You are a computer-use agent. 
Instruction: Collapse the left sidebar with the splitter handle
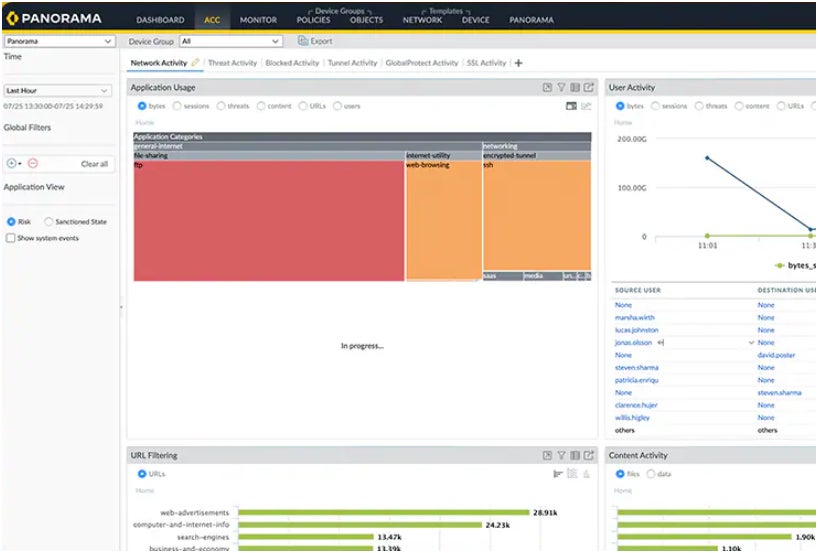click(122, 307)
